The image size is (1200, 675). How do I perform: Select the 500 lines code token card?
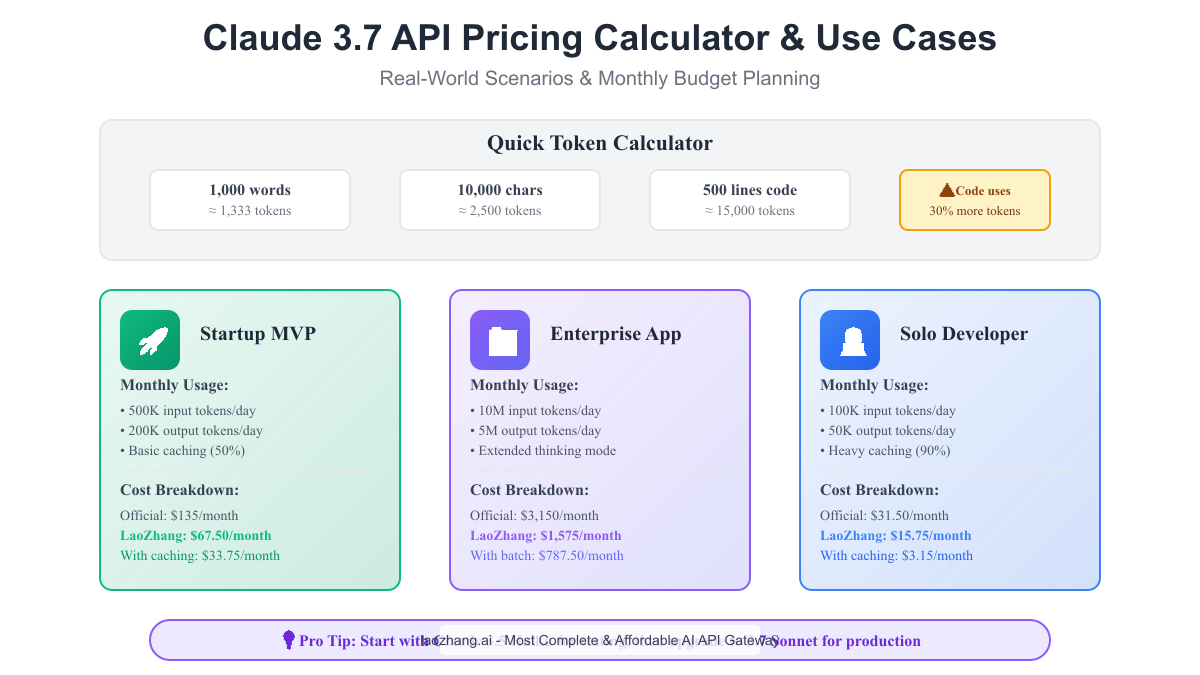point(750,200)
